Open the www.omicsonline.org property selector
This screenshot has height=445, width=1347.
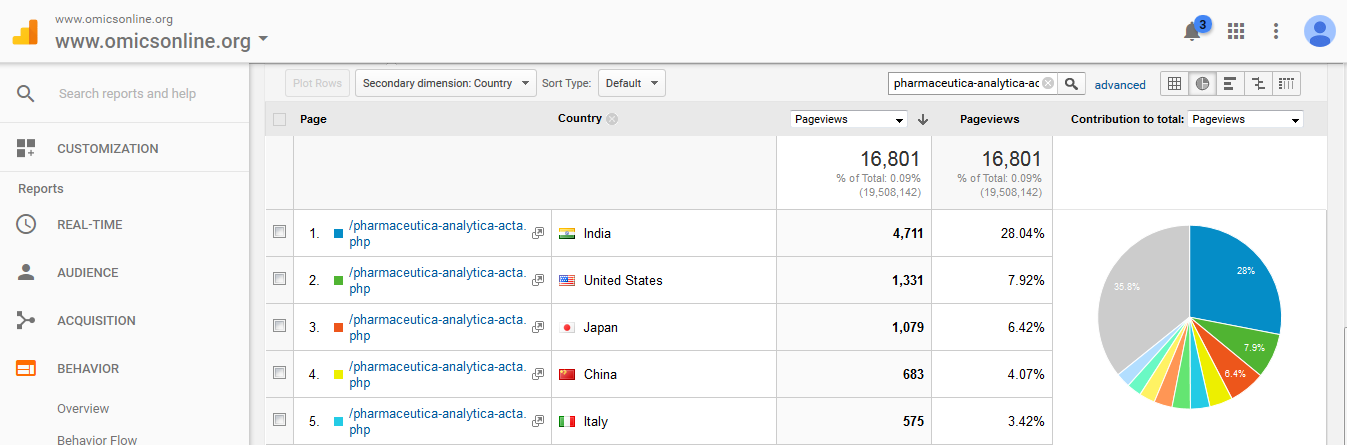click(161, 41)
